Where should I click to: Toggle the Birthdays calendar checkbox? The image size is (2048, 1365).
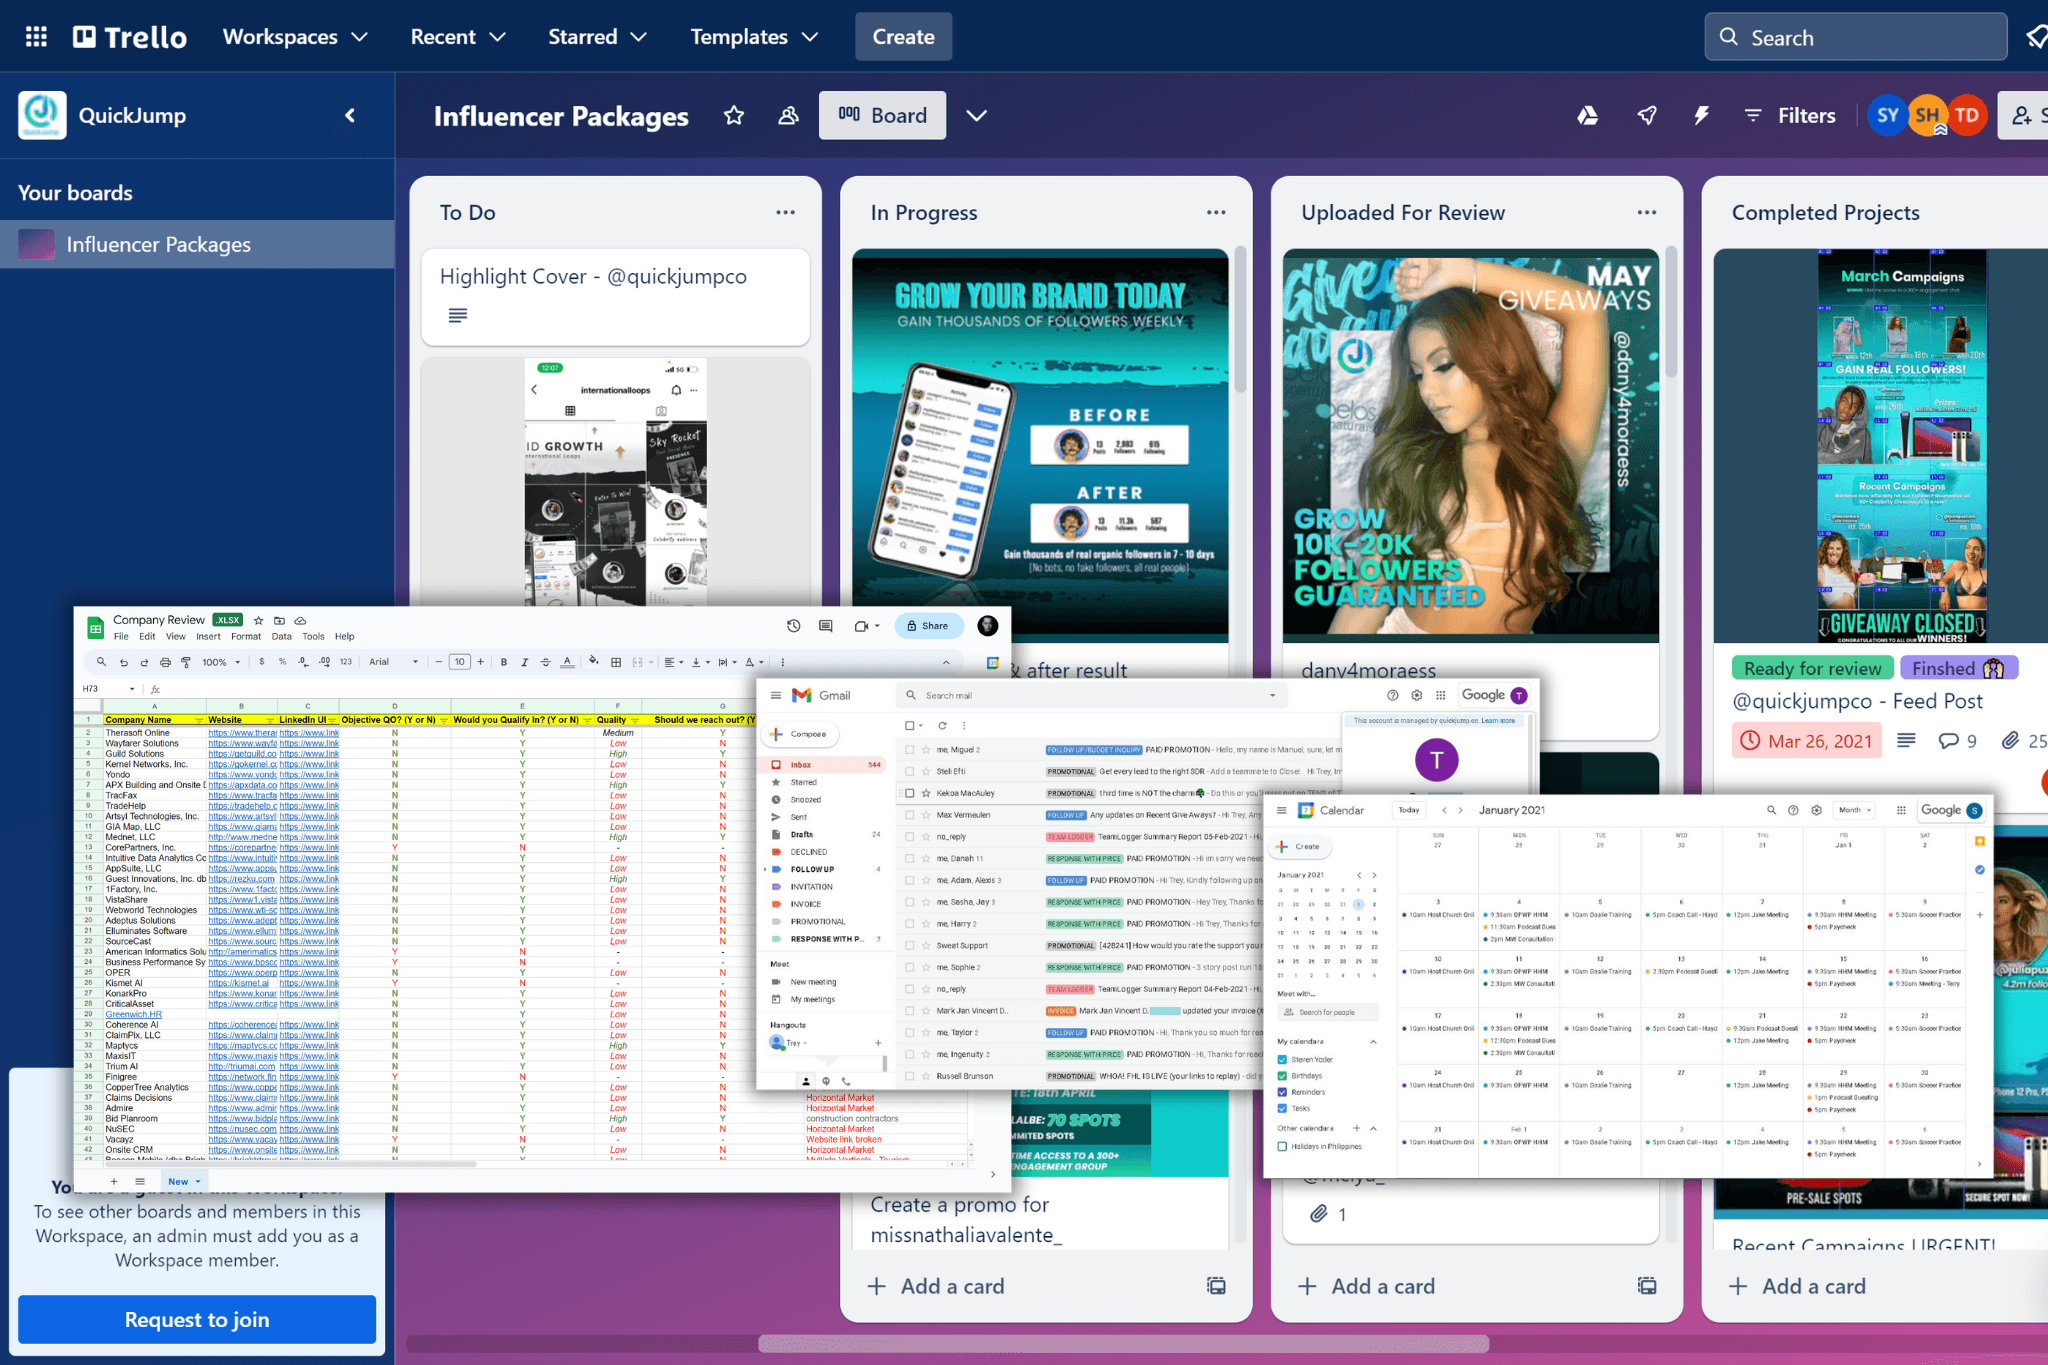(1282, 1076)
